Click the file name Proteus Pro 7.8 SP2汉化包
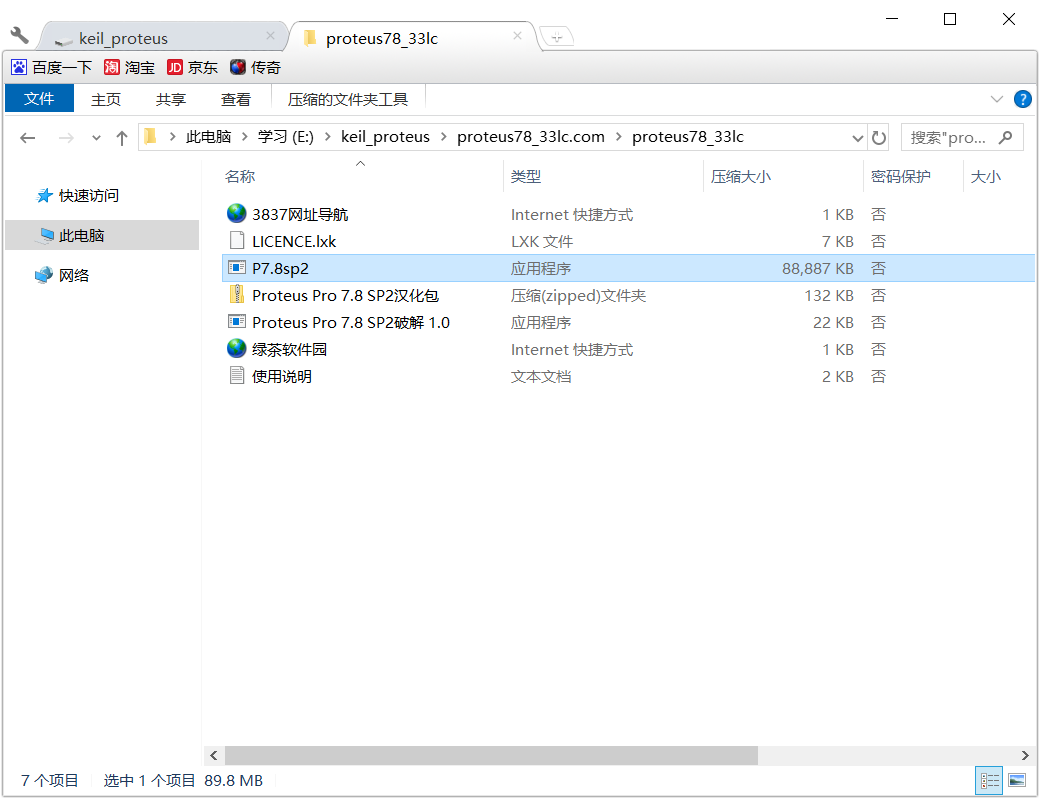This screenshot has width=1040, height=799. coord(345,296)
